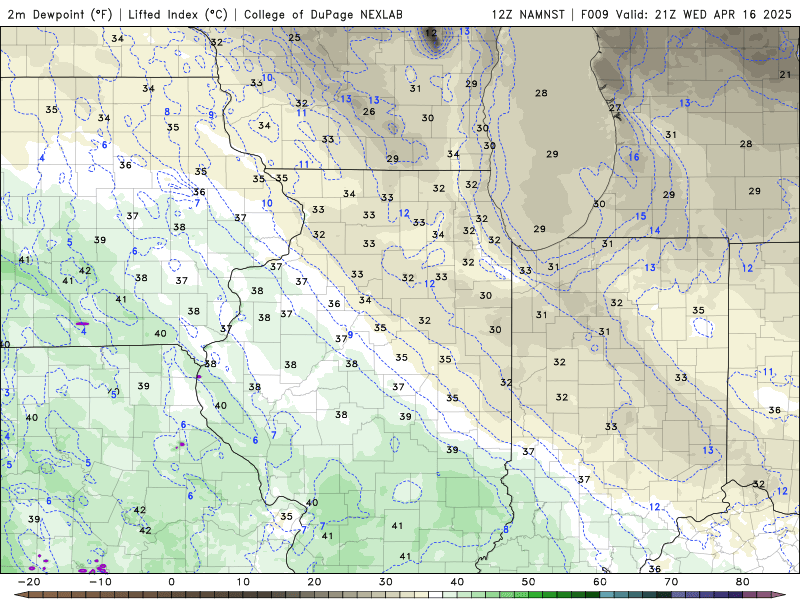Viewport: 800px width, 600px height.
Task: Click the blue "14" lifted index contour label
Action: 655,231
